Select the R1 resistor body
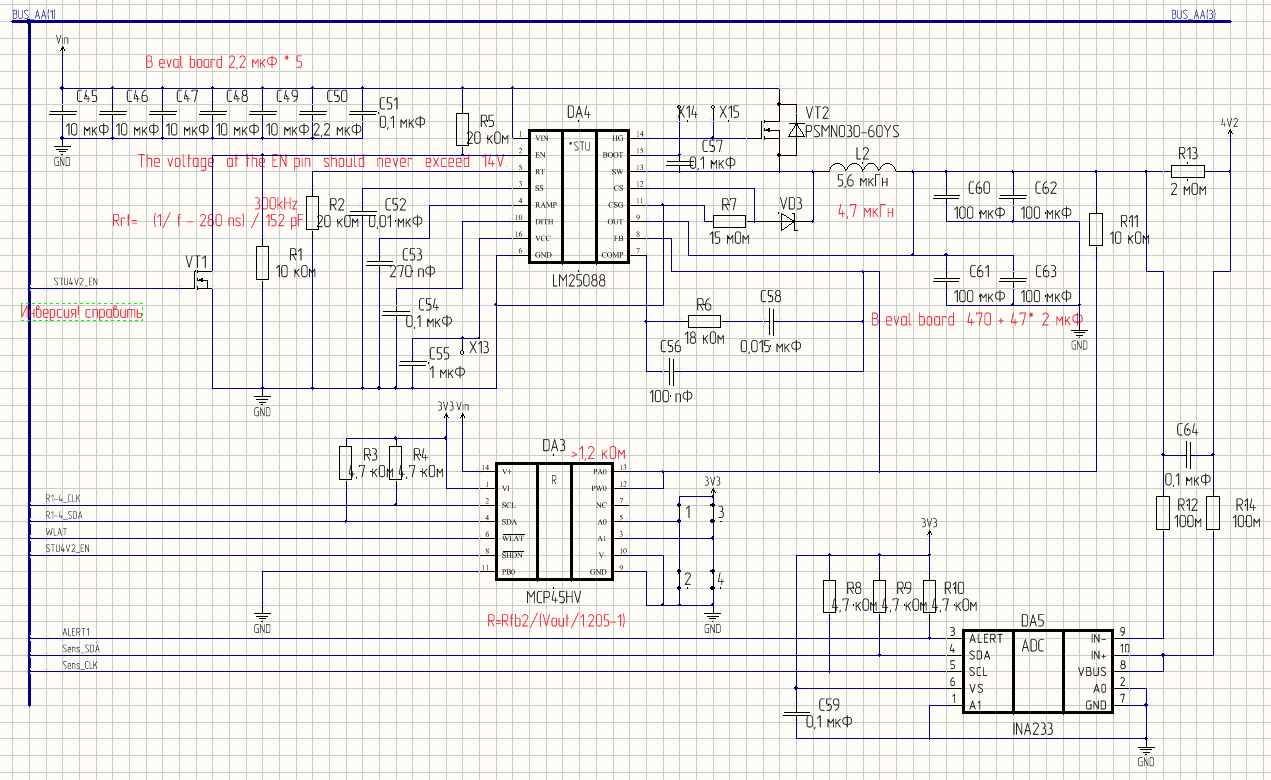1271x780 pixels. tap(262, 262)
